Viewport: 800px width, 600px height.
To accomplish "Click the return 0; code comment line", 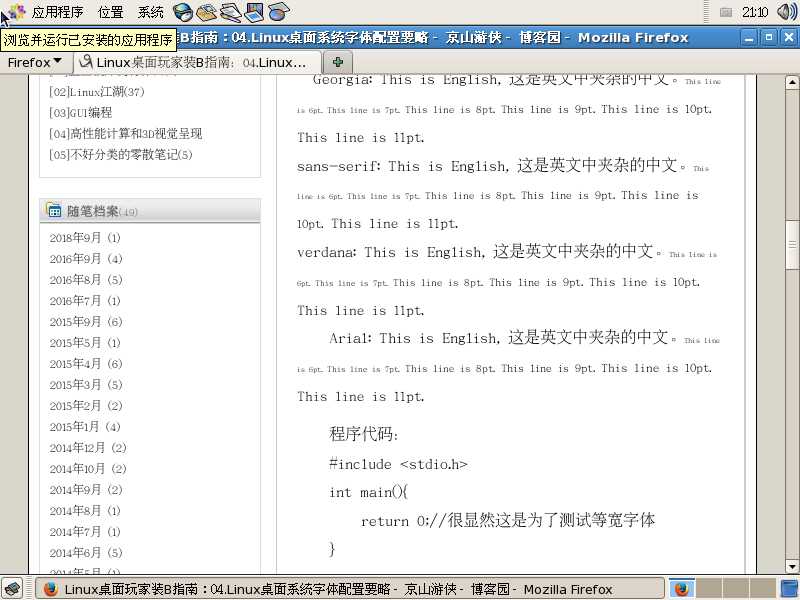I will point(508,520).
